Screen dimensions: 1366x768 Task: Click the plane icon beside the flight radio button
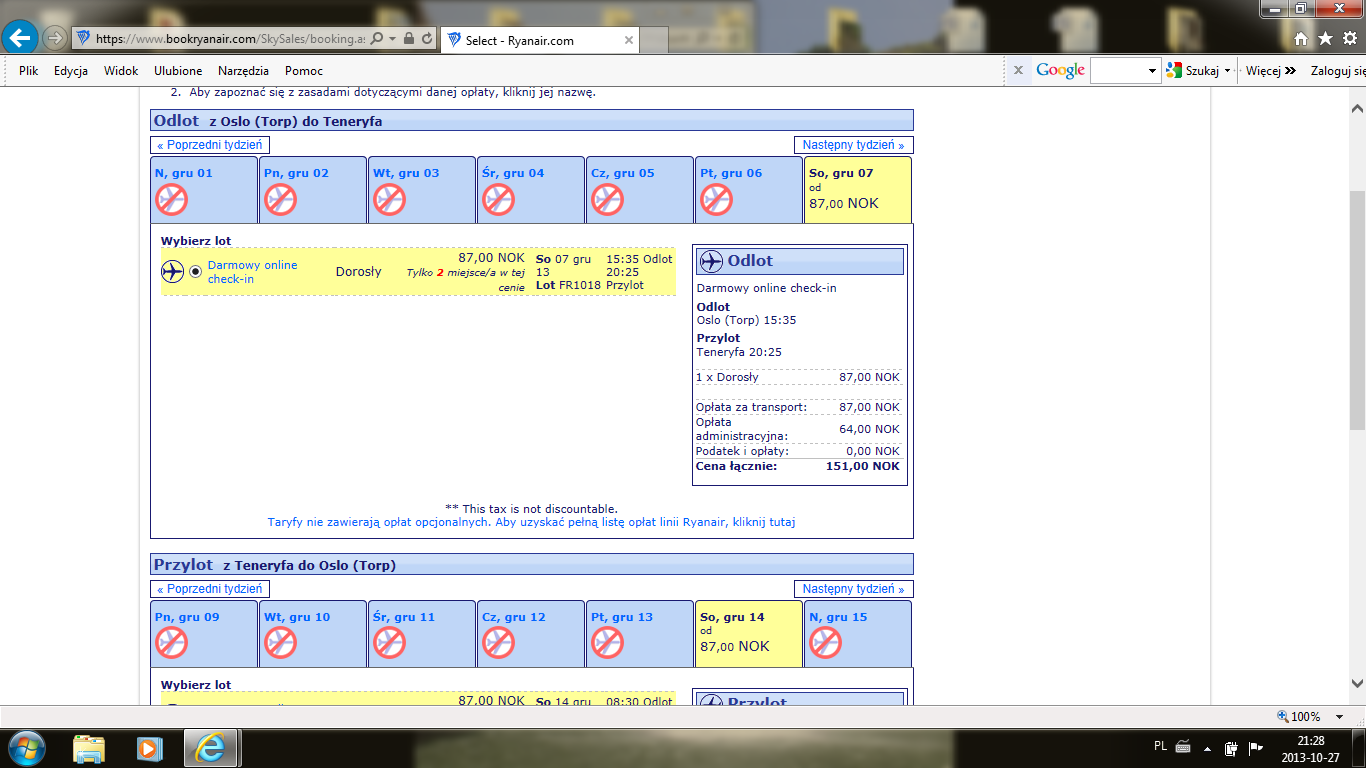pyautogui.click(x=173, y=271)
